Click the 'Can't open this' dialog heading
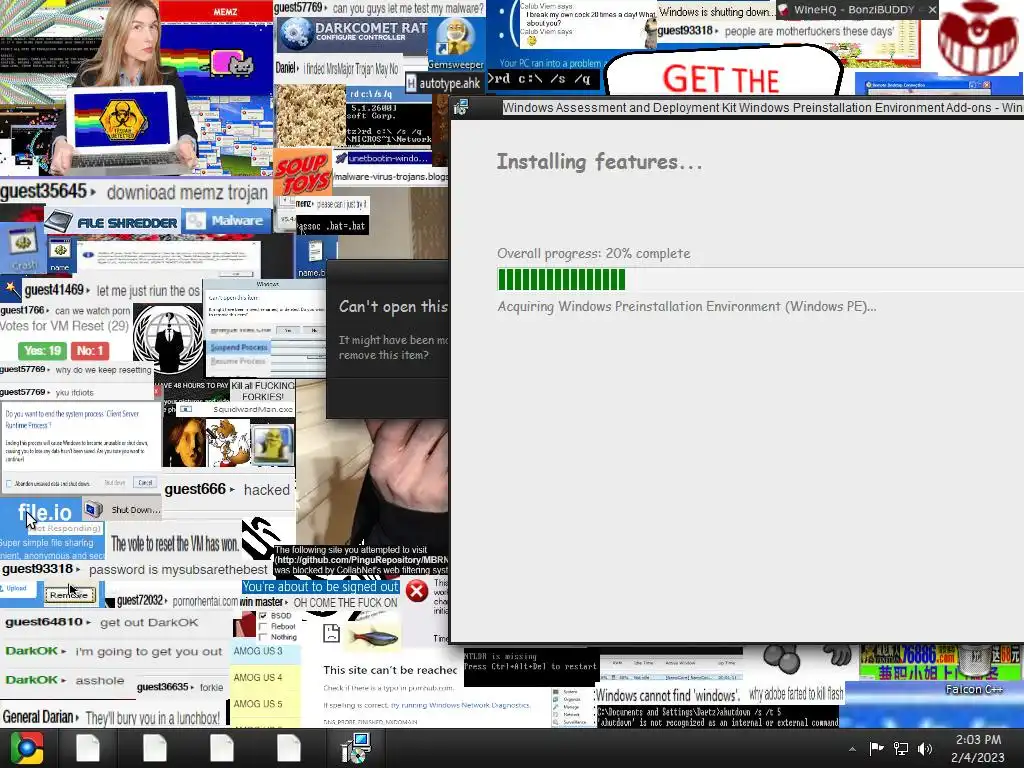The width and height of the screenshot is (1024, 768). click(393, 306)
